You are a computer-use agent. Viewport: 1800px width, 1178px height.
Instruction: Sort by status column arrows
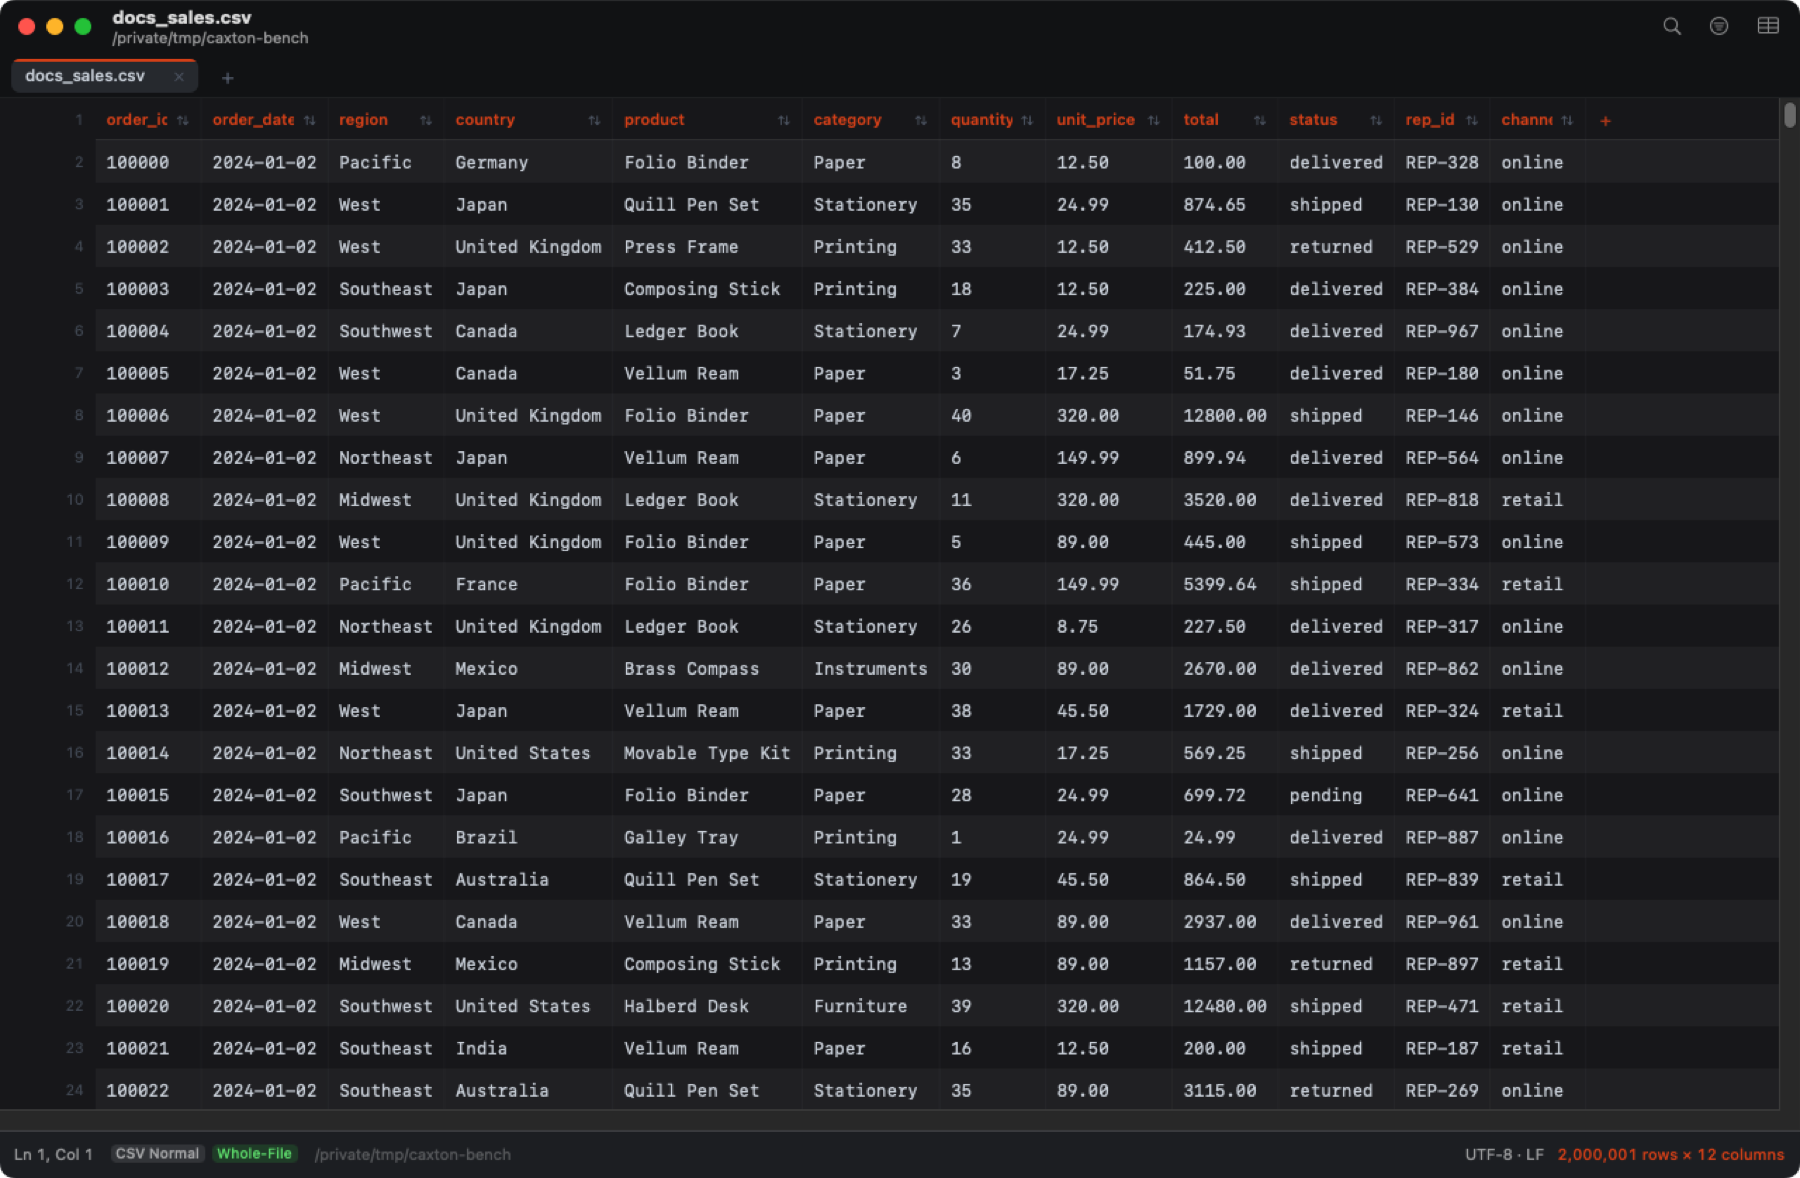pyautogui.click(x=1376, y=120)
